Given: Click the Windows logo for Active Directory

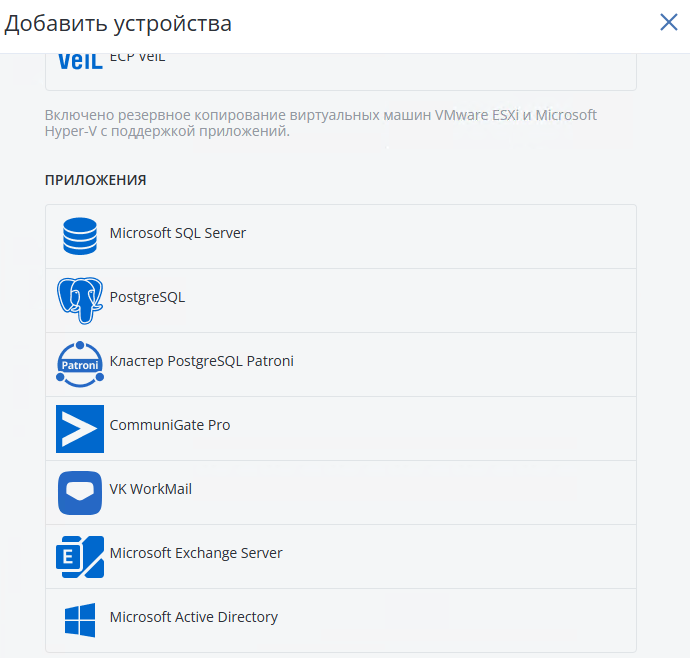Looking at the screenshot, I should click(80, 620).
